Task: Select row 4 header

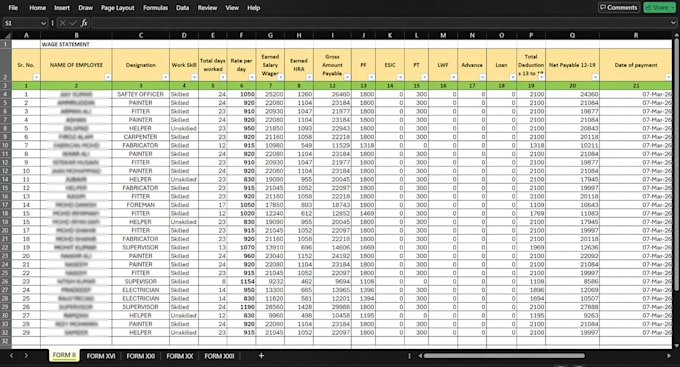Action: tap(6, 94)
